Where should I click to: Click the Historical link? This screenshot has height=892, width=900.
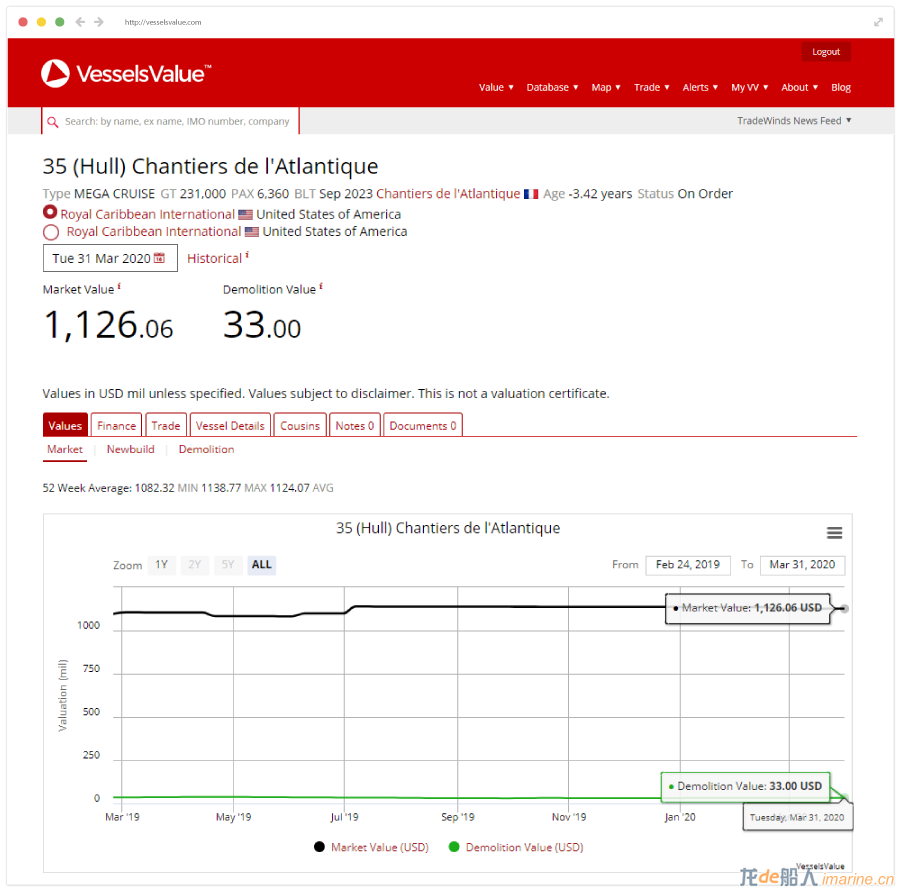tap(214, 259)
